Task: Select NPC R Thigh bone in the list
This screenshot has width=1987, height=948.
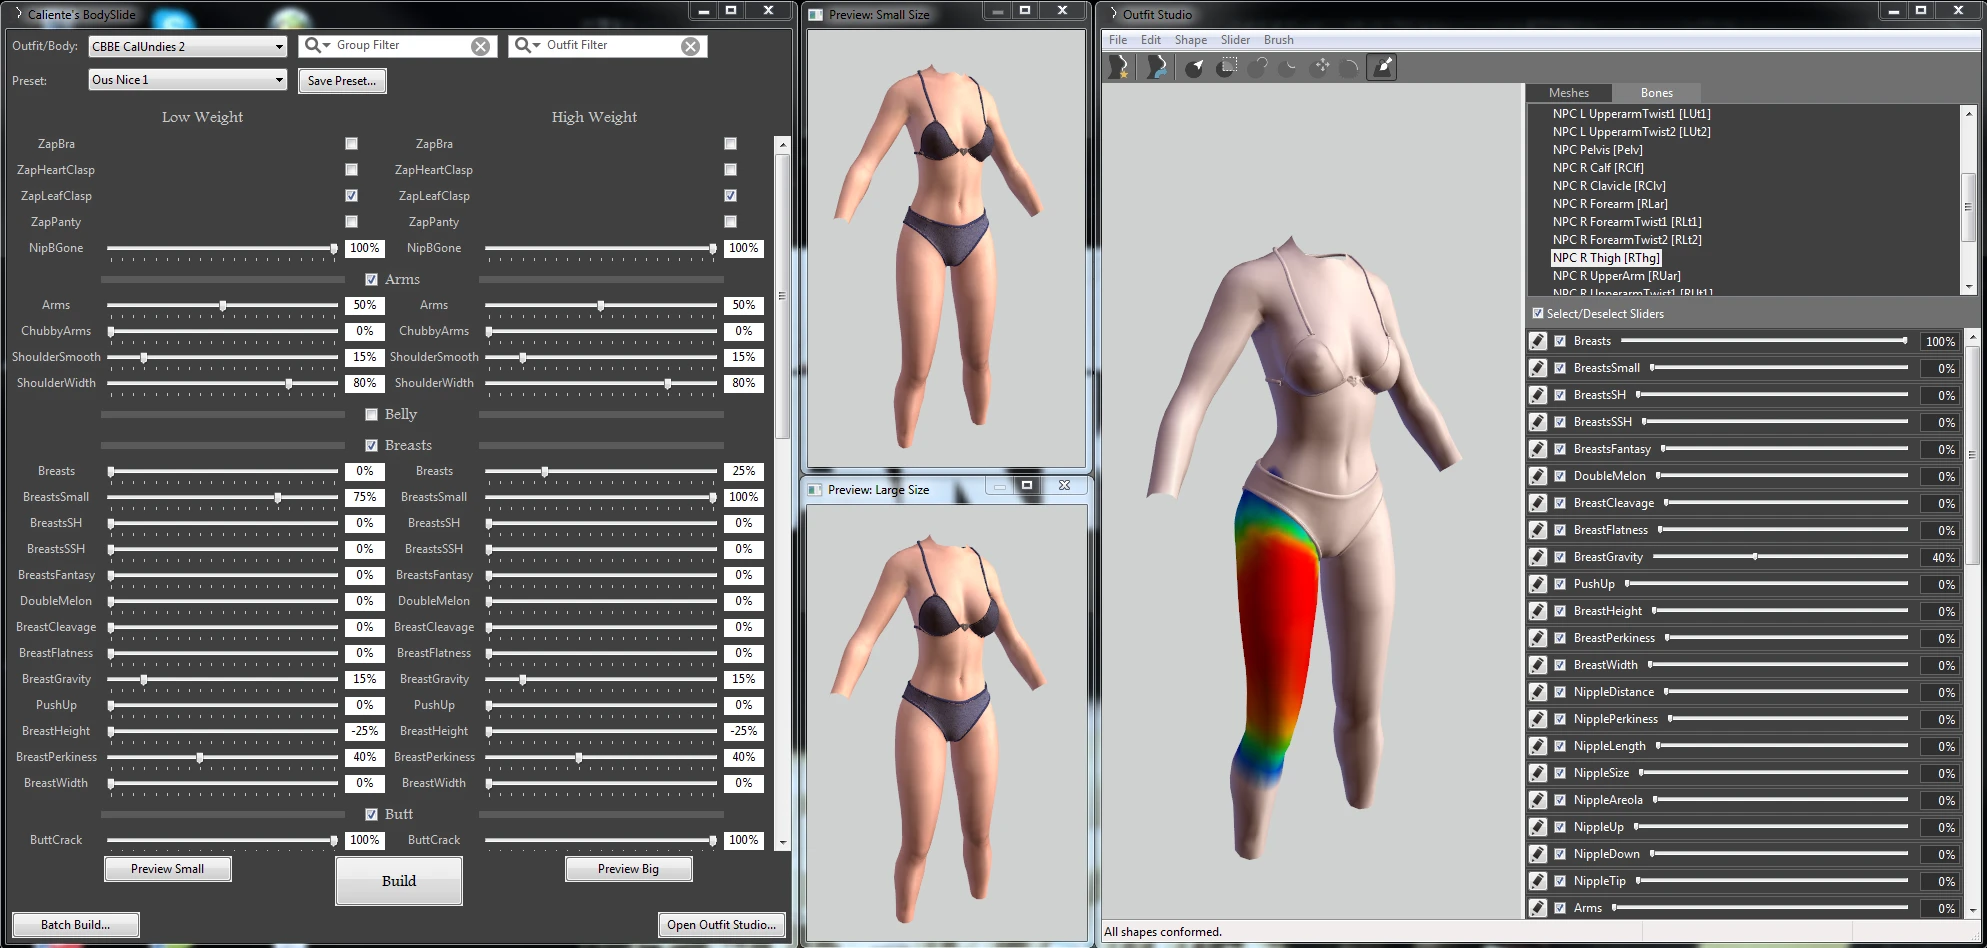Action: (1604, 257)
